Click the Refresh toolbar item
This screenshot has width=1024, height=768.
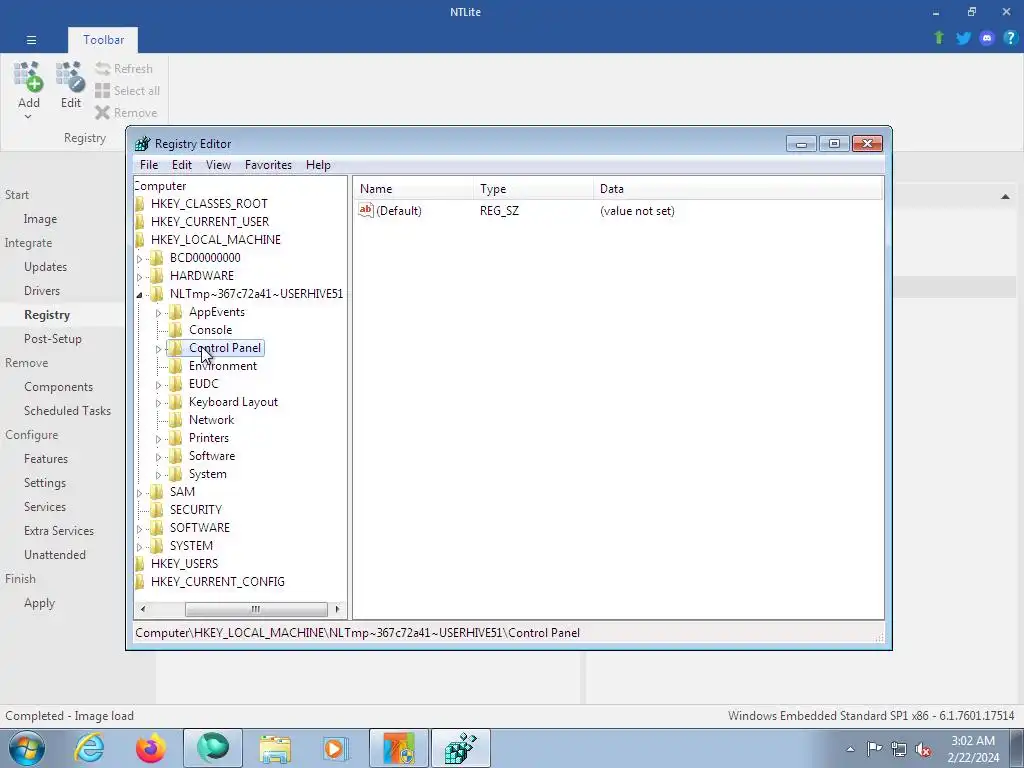tap(124, 69)
